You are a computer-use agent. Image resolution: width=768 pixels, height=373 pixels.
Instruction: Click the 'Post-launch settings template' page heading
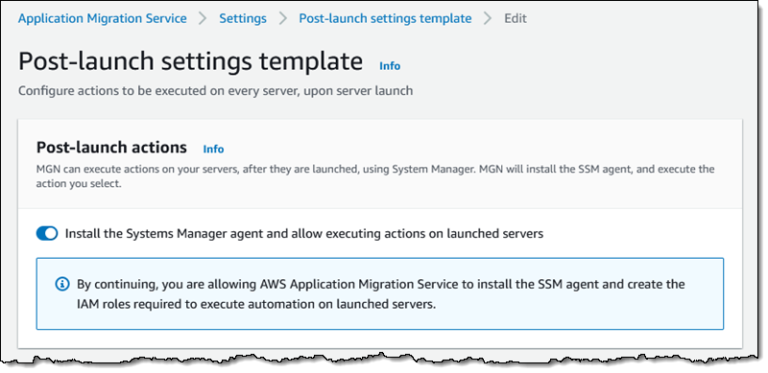pos(191,62)
